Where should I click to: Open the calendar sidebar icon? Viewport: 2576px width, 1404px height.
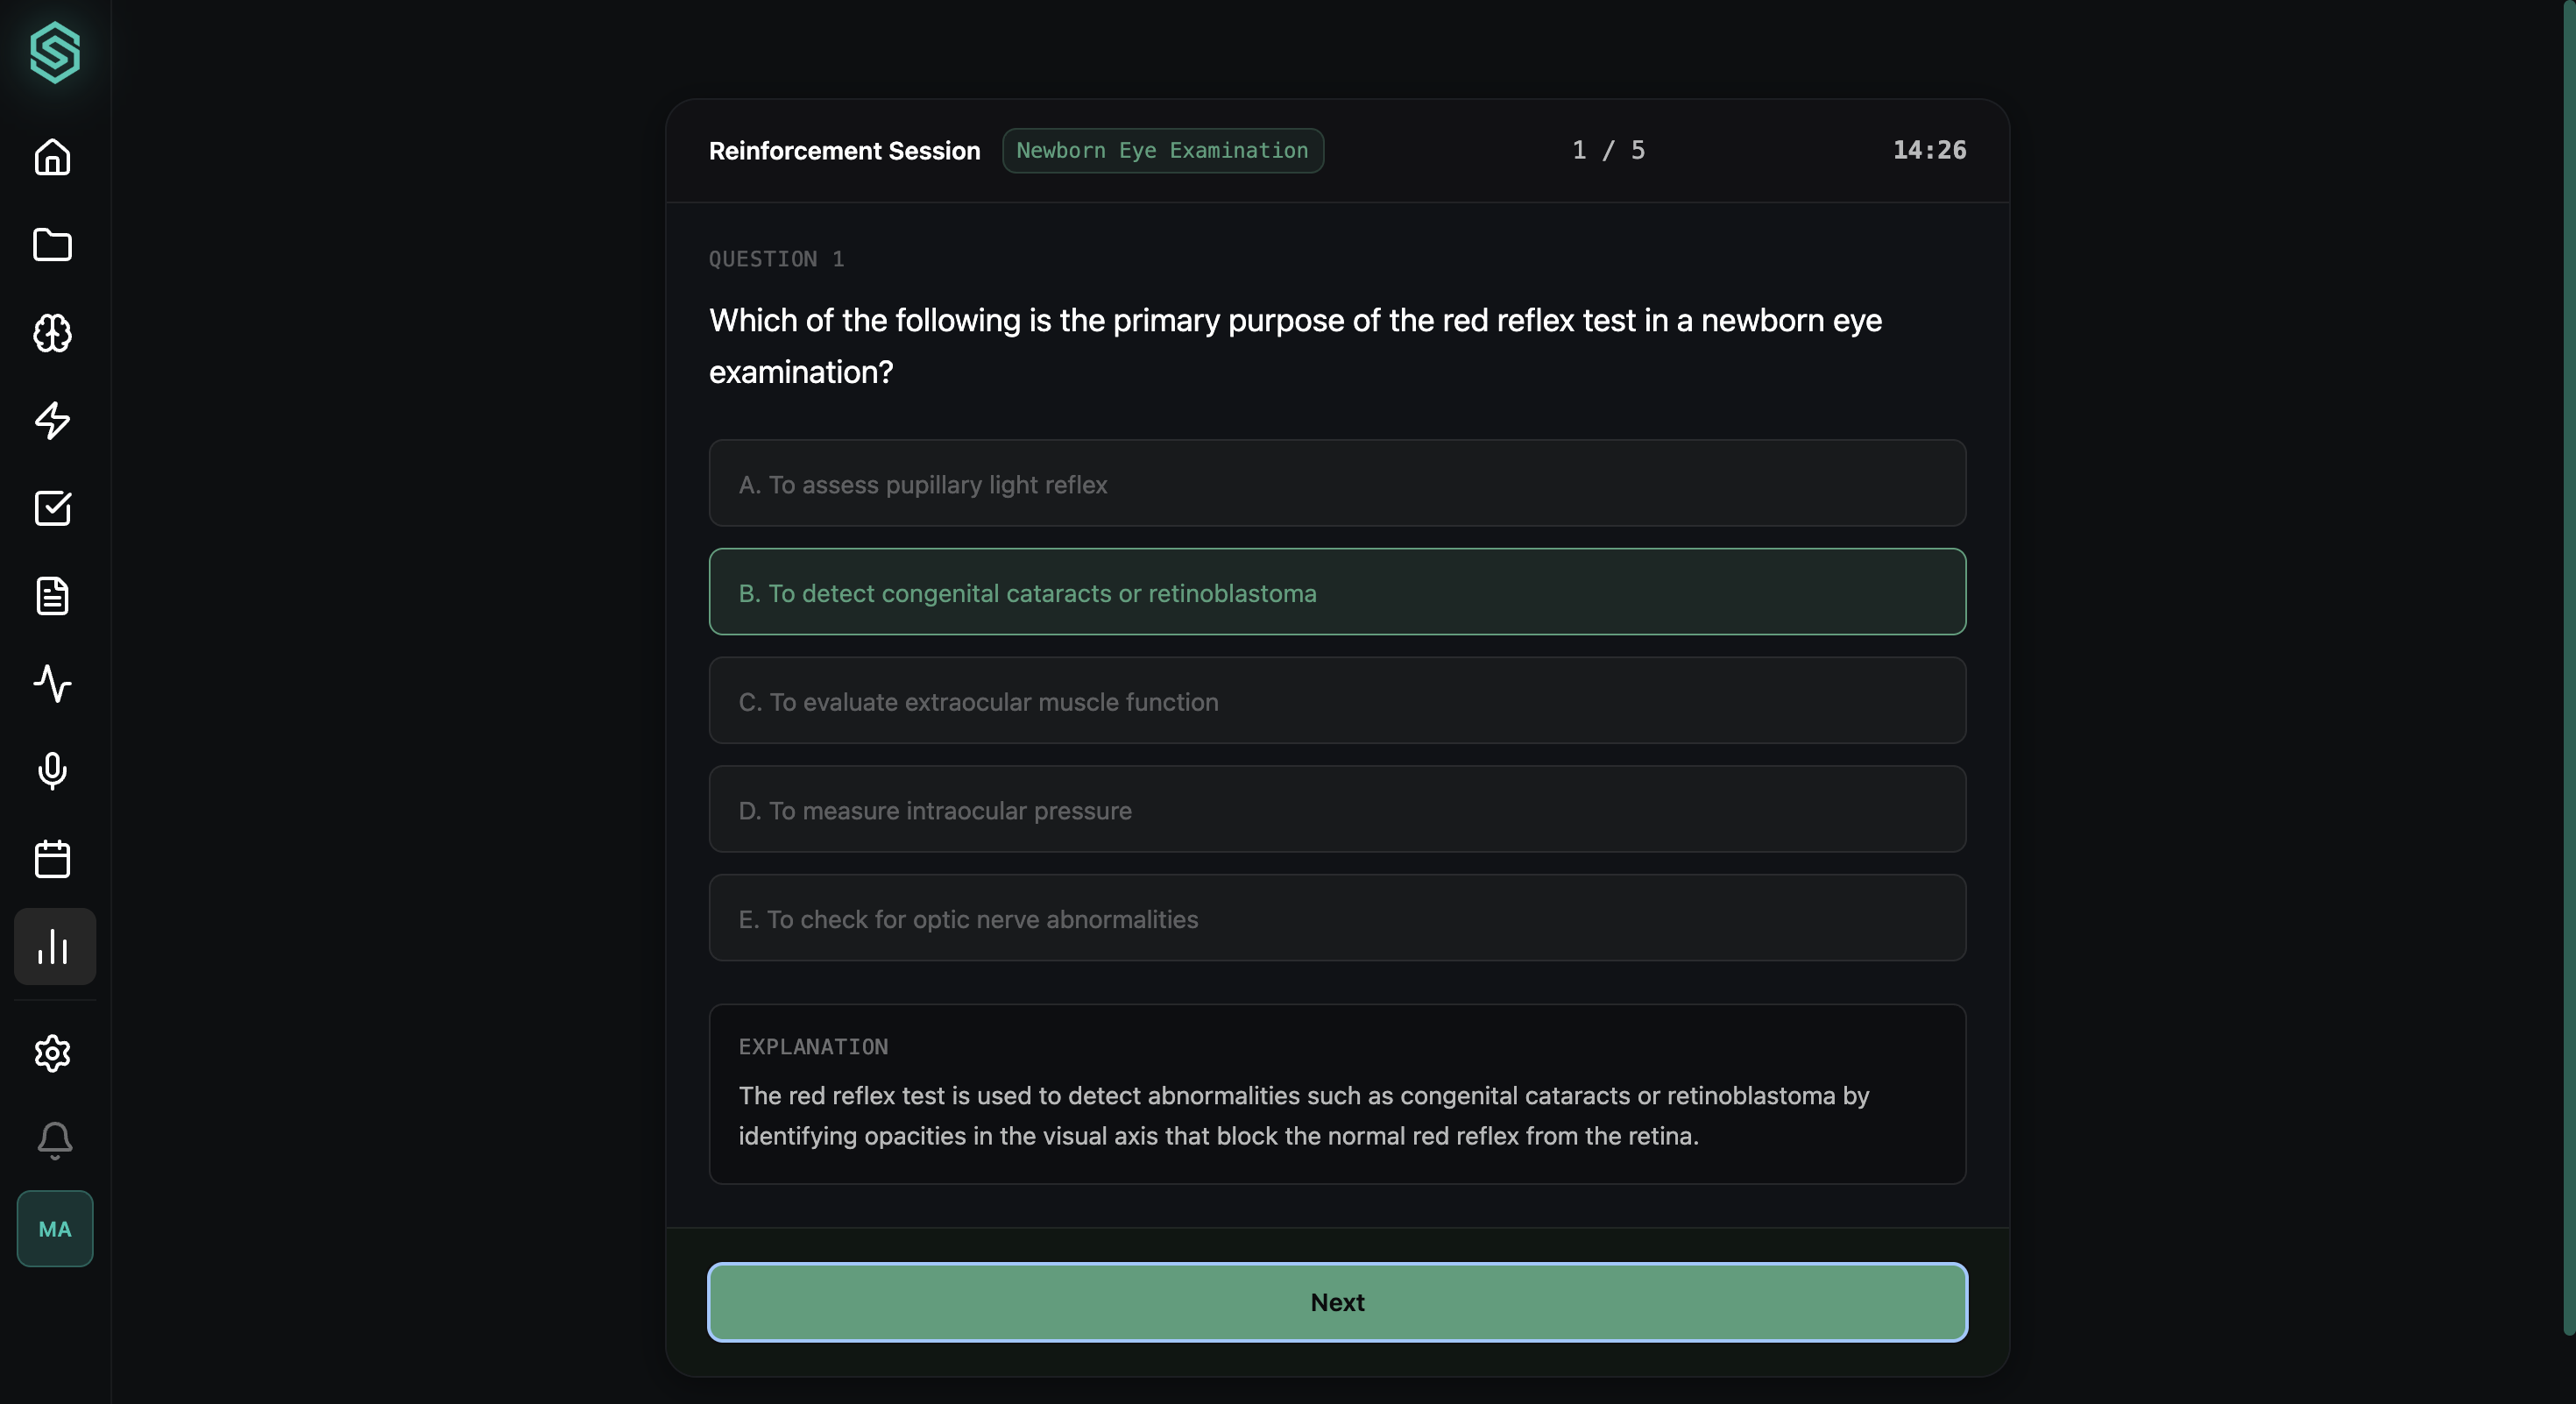[53, 859]
